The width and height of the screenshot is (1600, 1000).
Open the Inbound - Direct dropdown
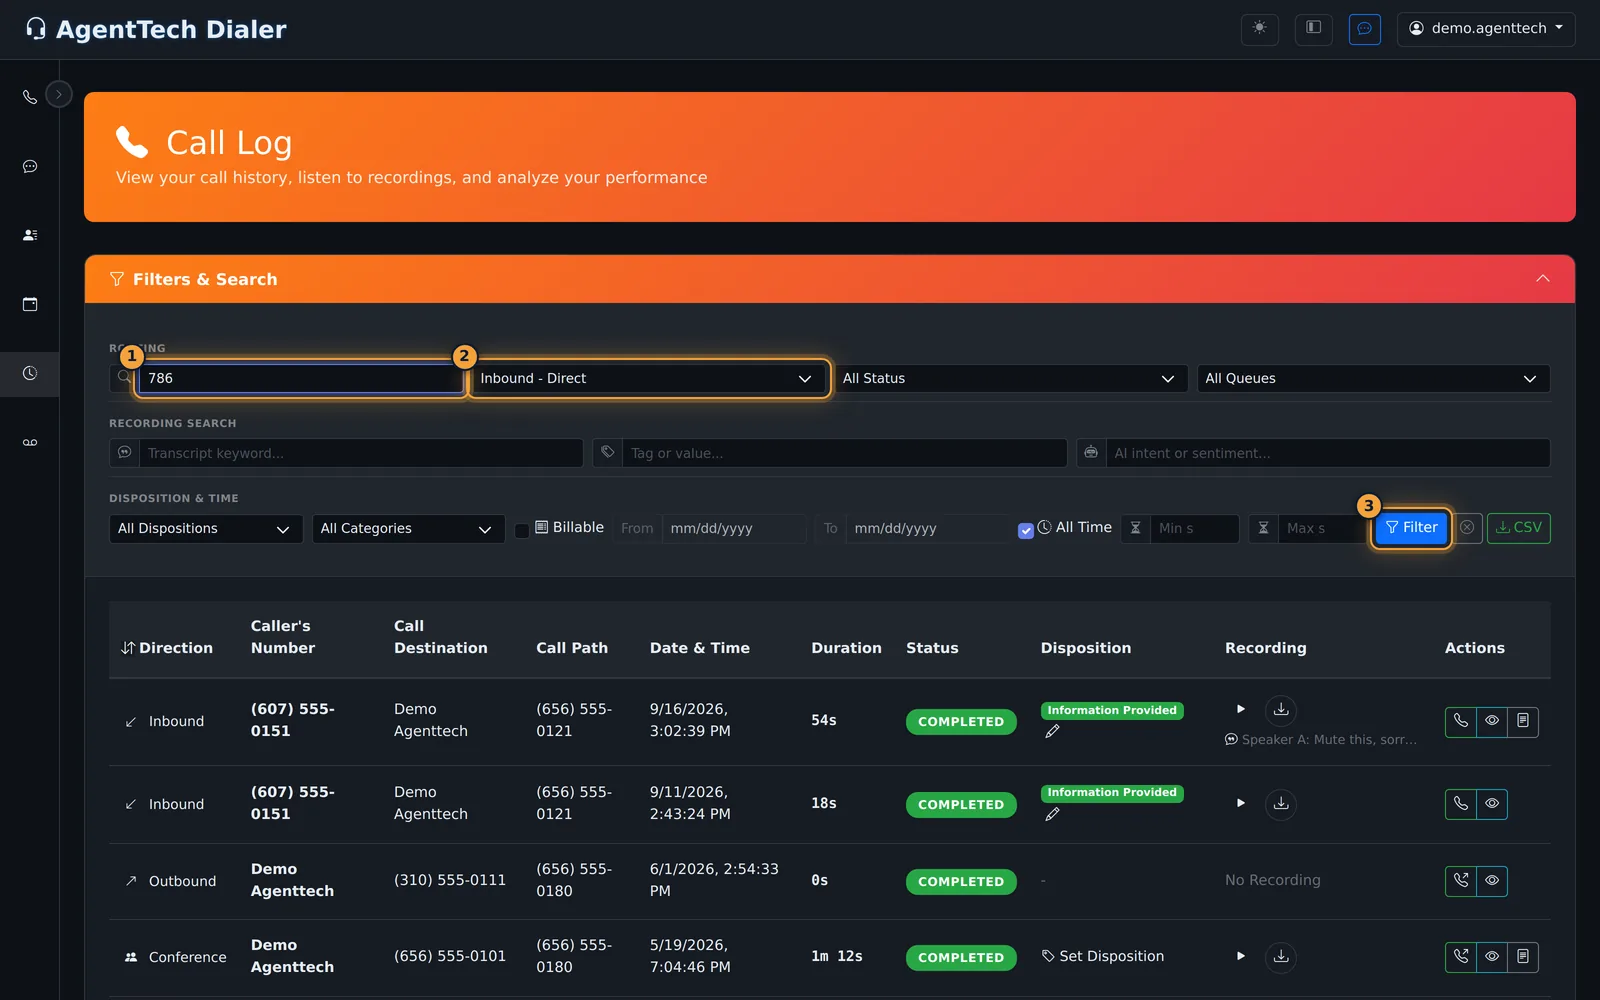649,378
